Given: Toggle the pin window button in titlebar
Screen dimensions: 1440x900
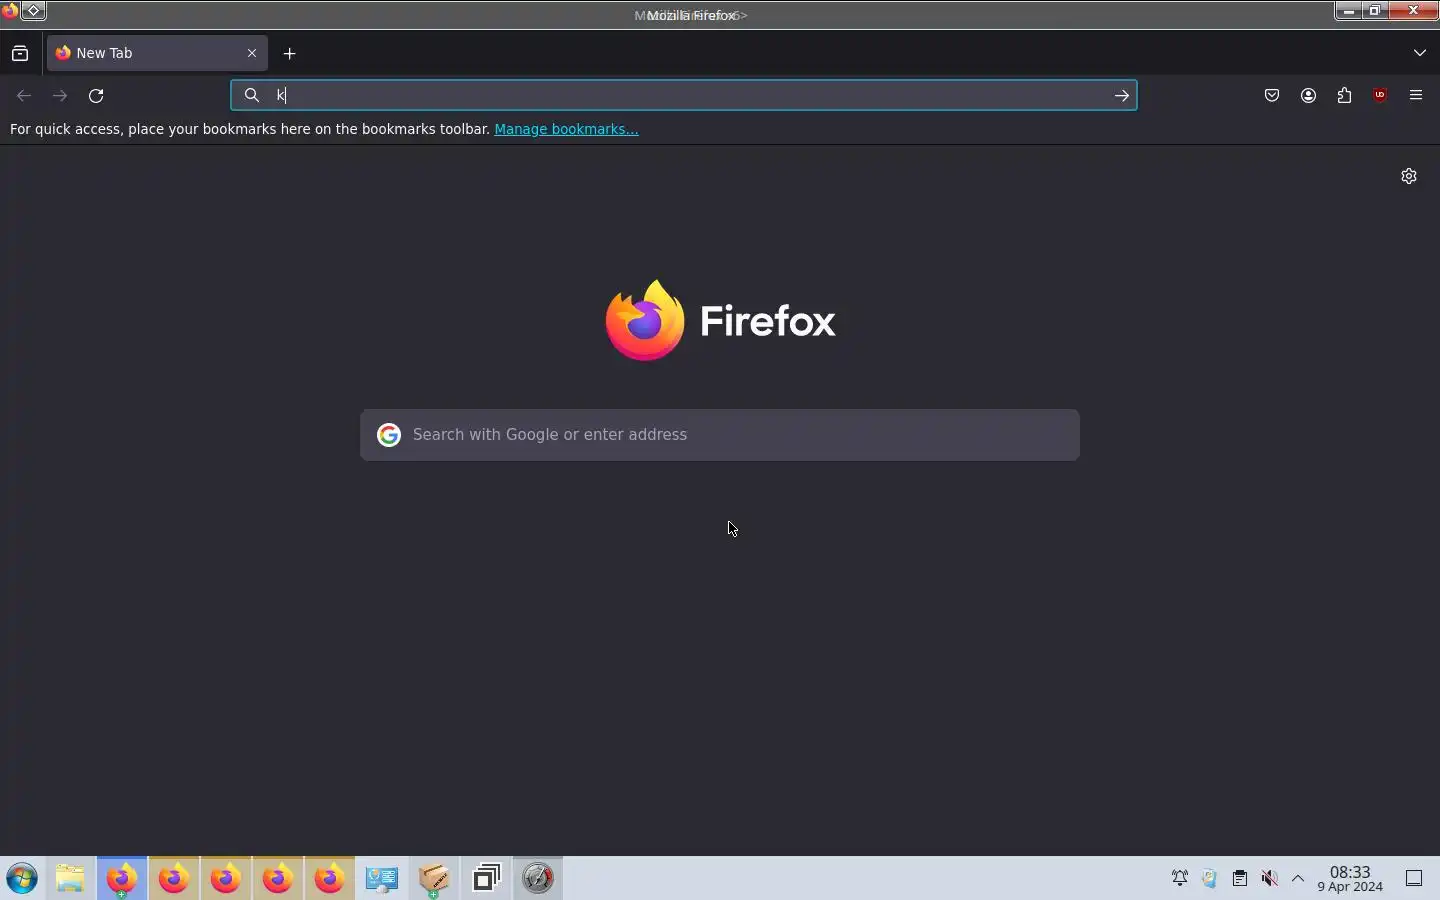Looking at the screenshot, I should (34, 12).
